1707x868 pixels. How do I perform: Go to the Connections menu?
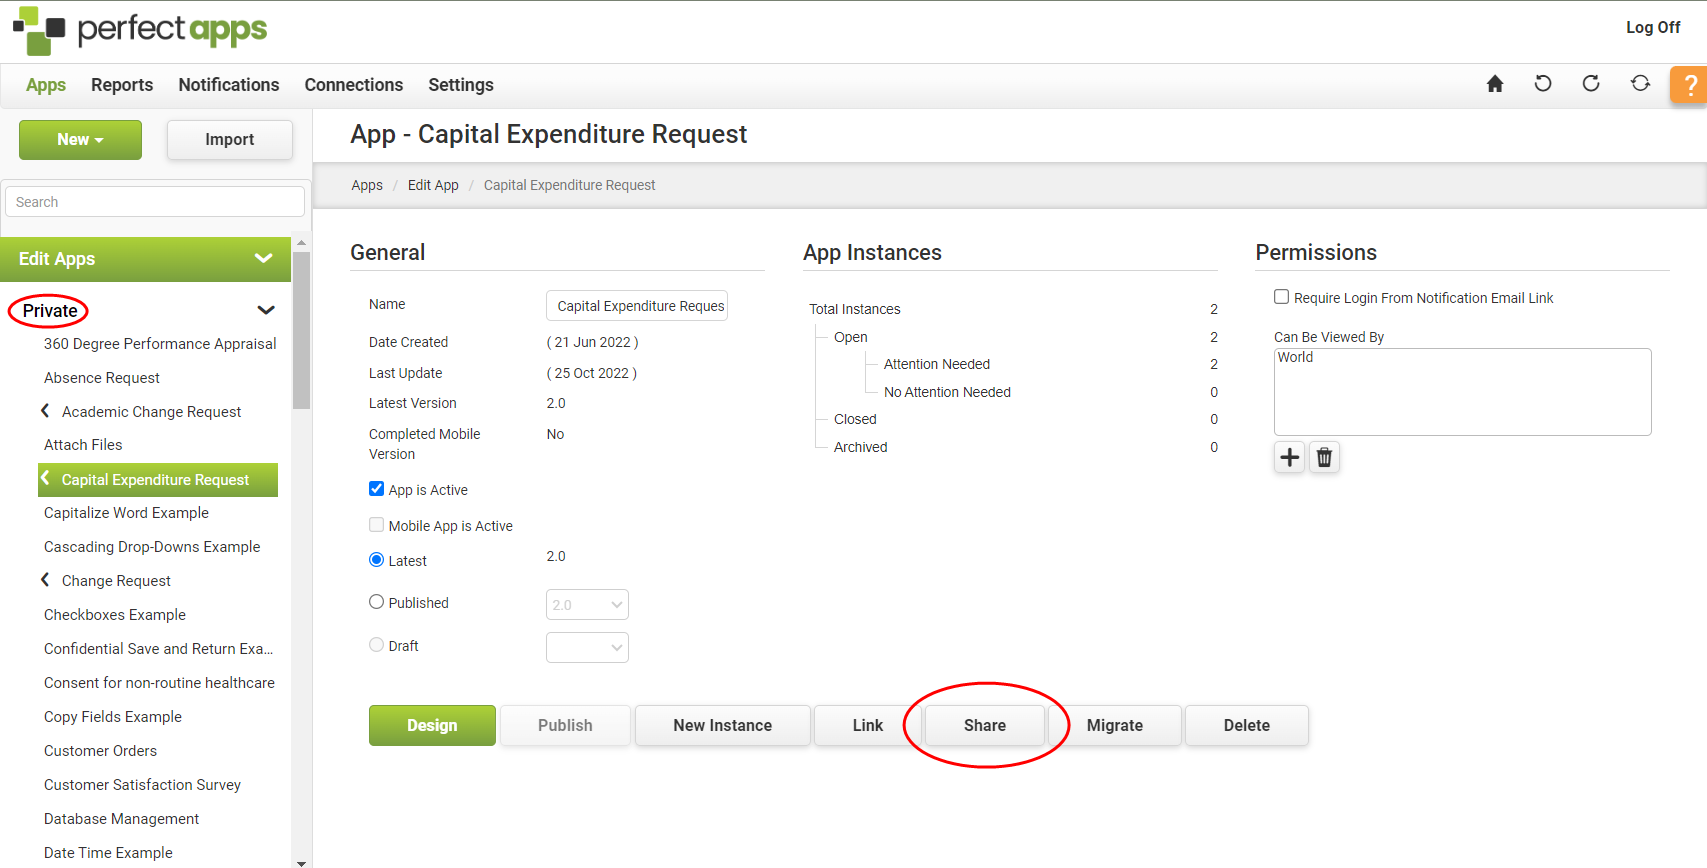353,85
